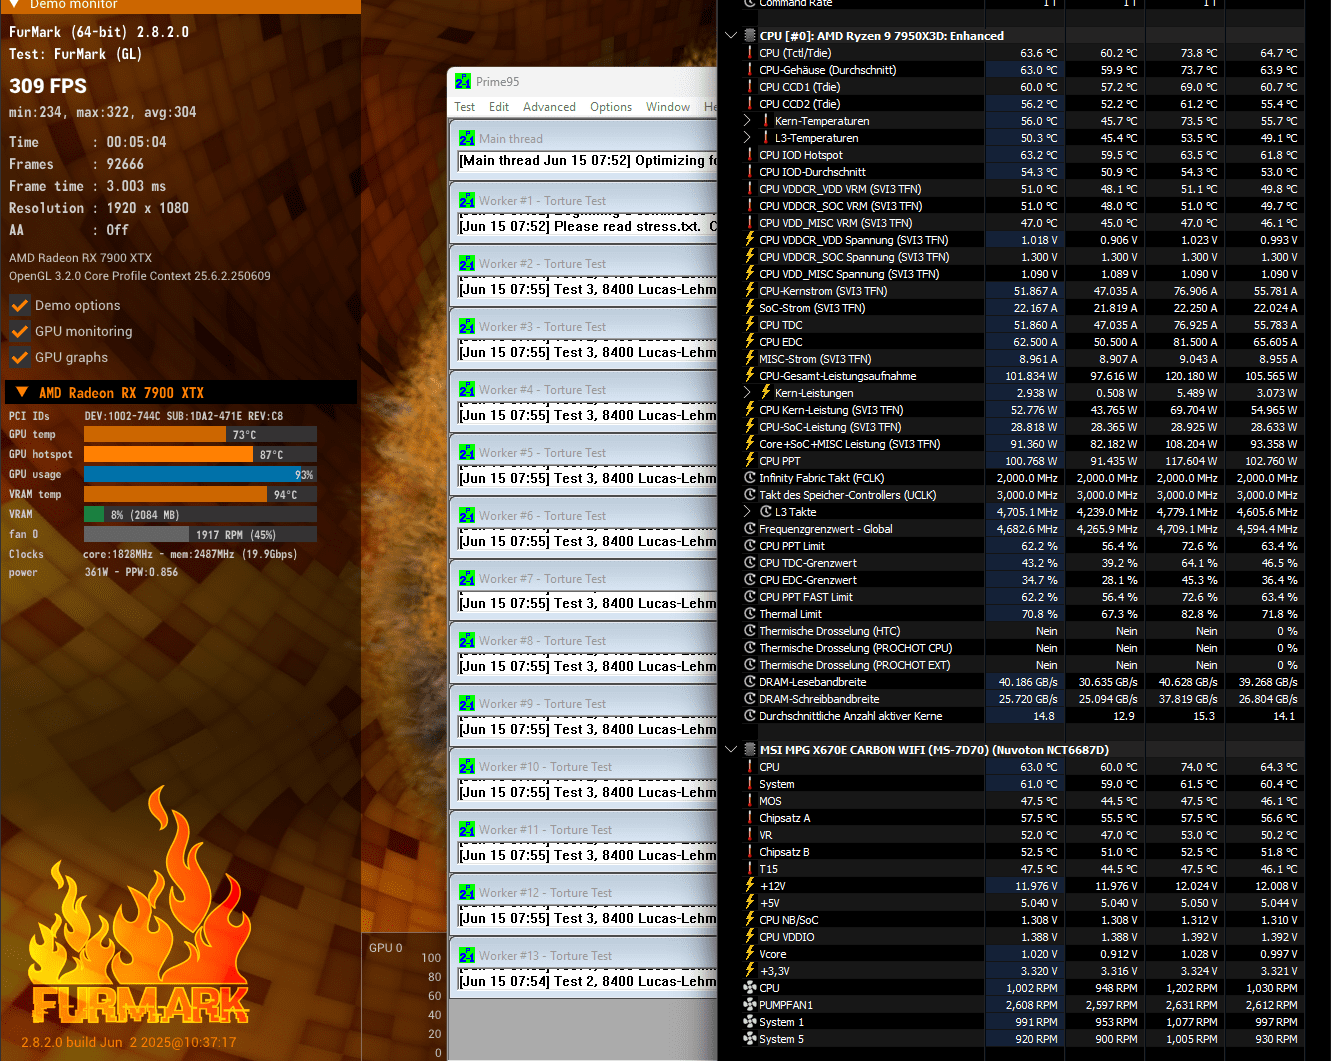1331x1061 pixels.
Task: Click the Worker #4 Torture Test icon
Action: coord(467,390)
